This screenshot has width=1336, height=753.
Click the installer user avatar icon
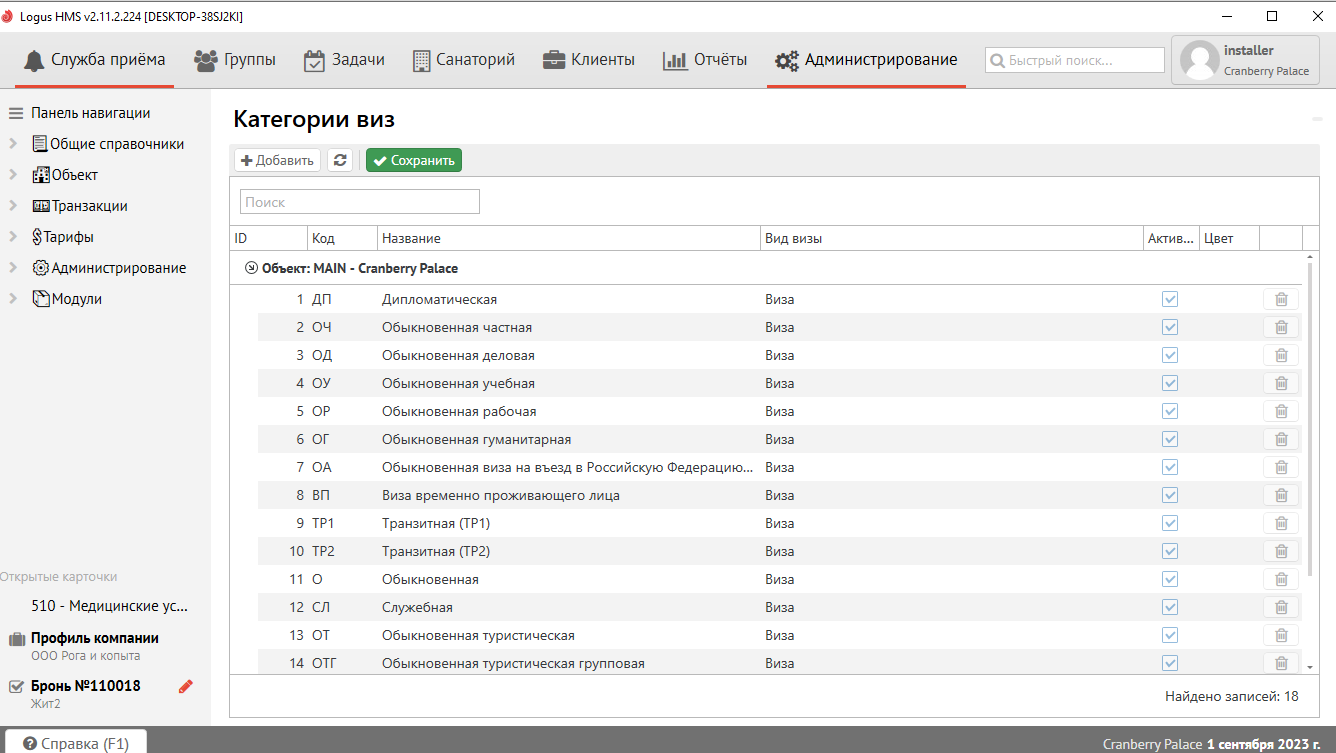1199,60
